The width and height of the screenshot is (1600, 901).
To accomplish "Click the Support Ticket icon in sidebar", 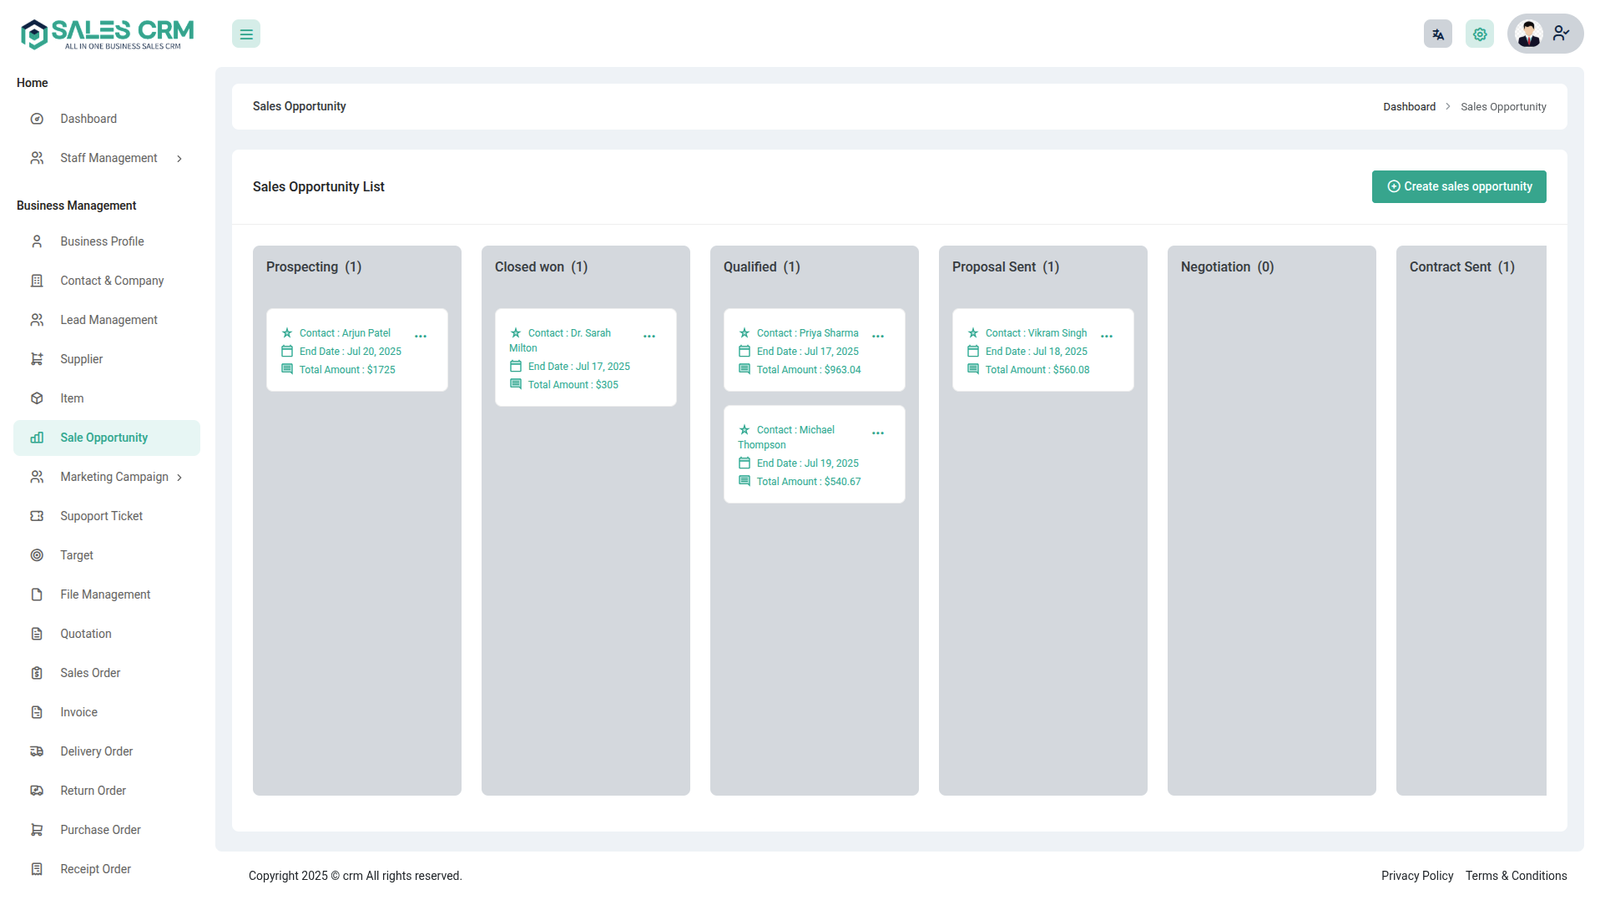I will (x=37, y=516).
